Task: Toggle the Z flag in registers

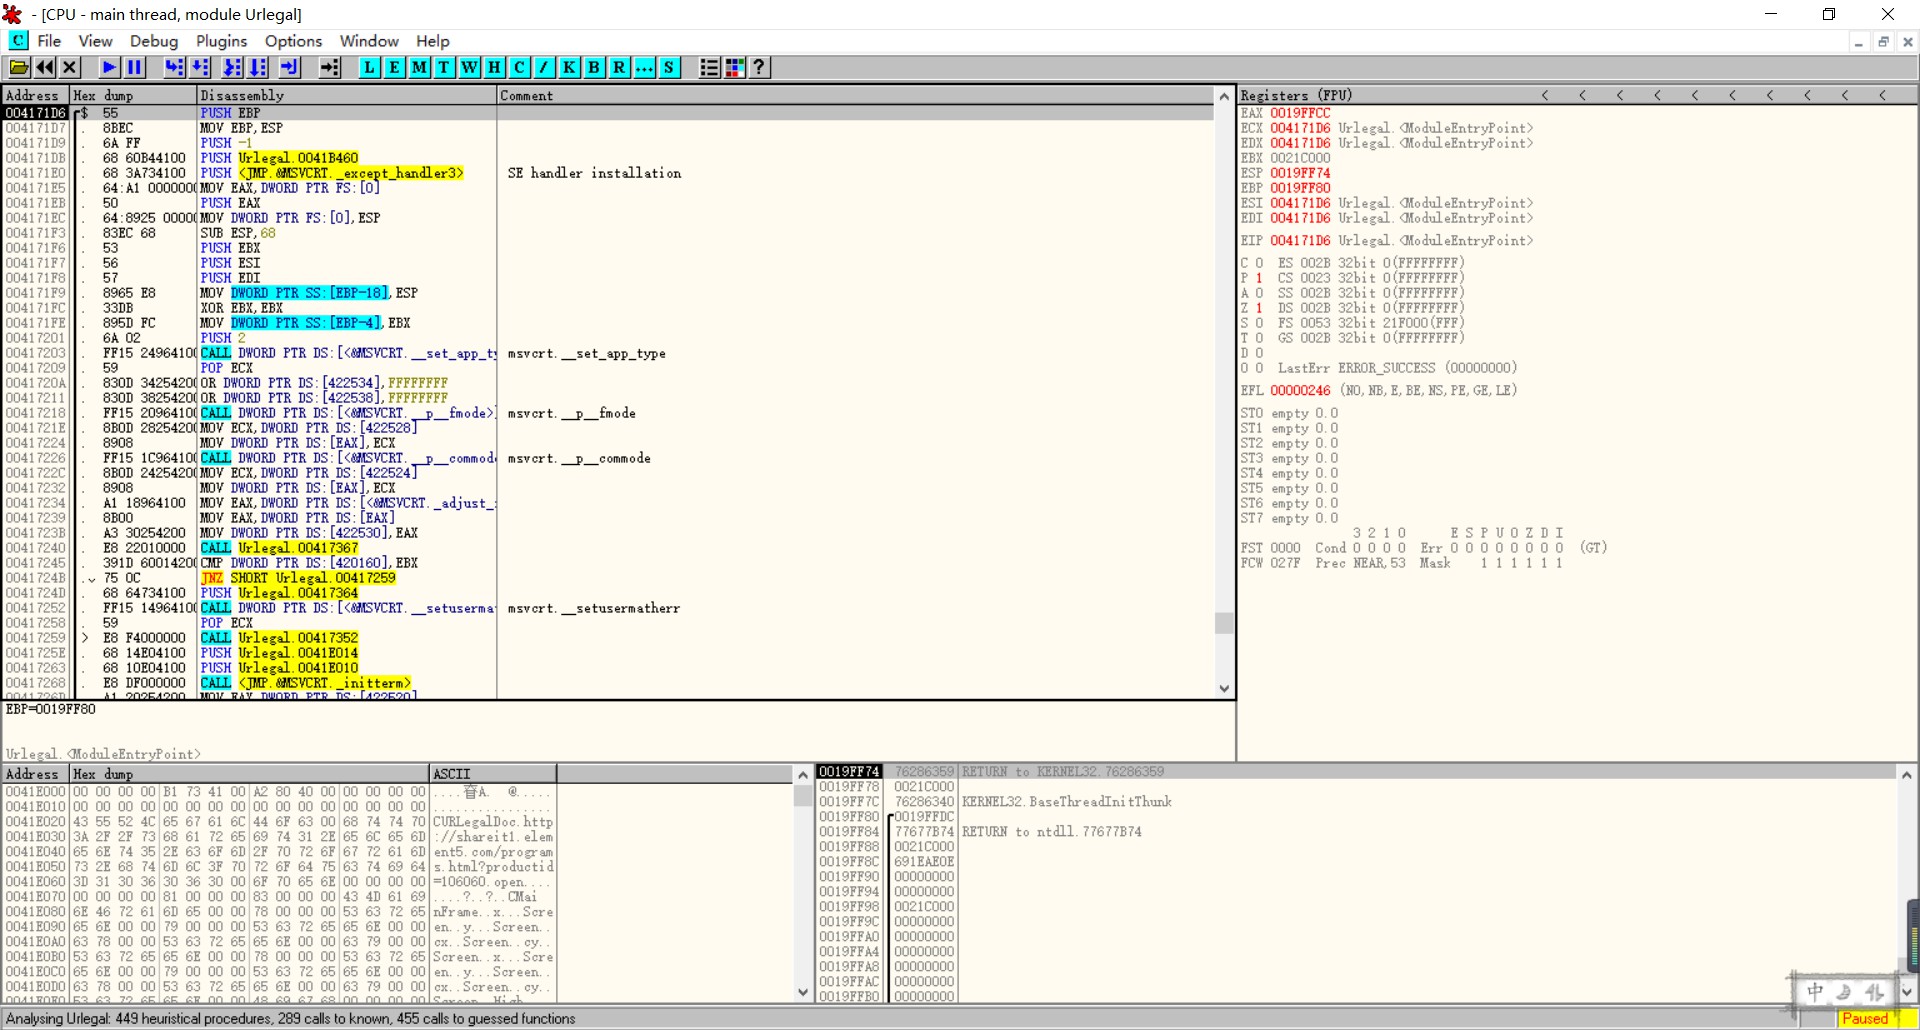Action: [x=1259, y=308]
